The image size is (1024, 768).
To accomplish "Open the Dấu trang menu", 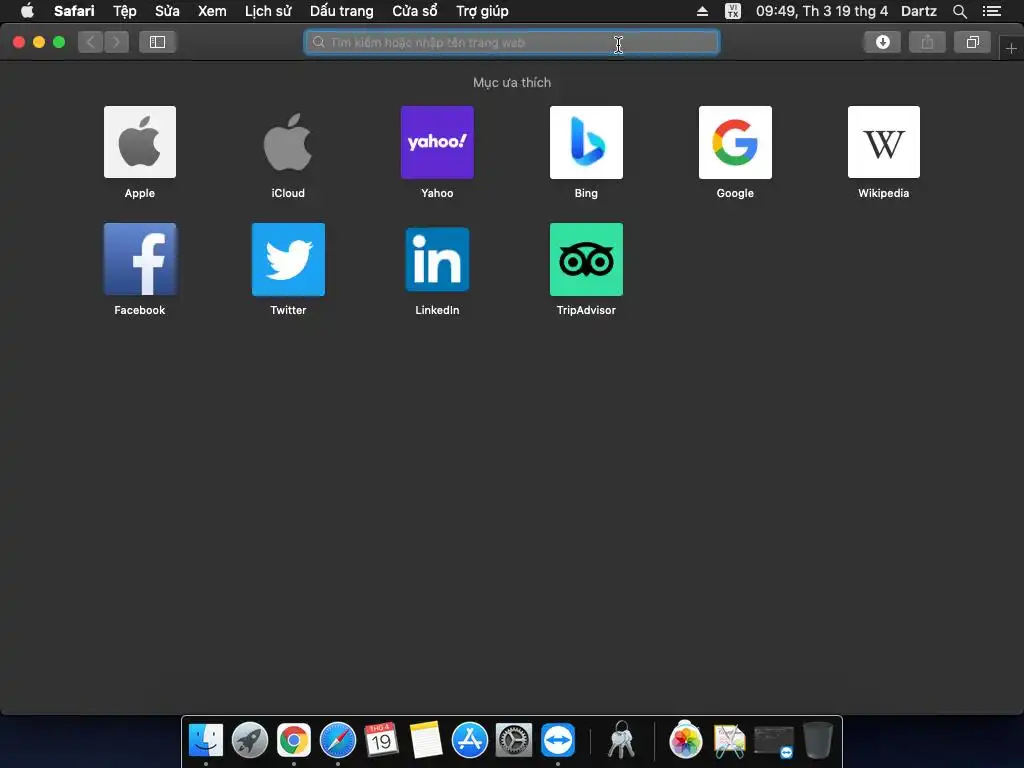I will (x=342, y=11).
